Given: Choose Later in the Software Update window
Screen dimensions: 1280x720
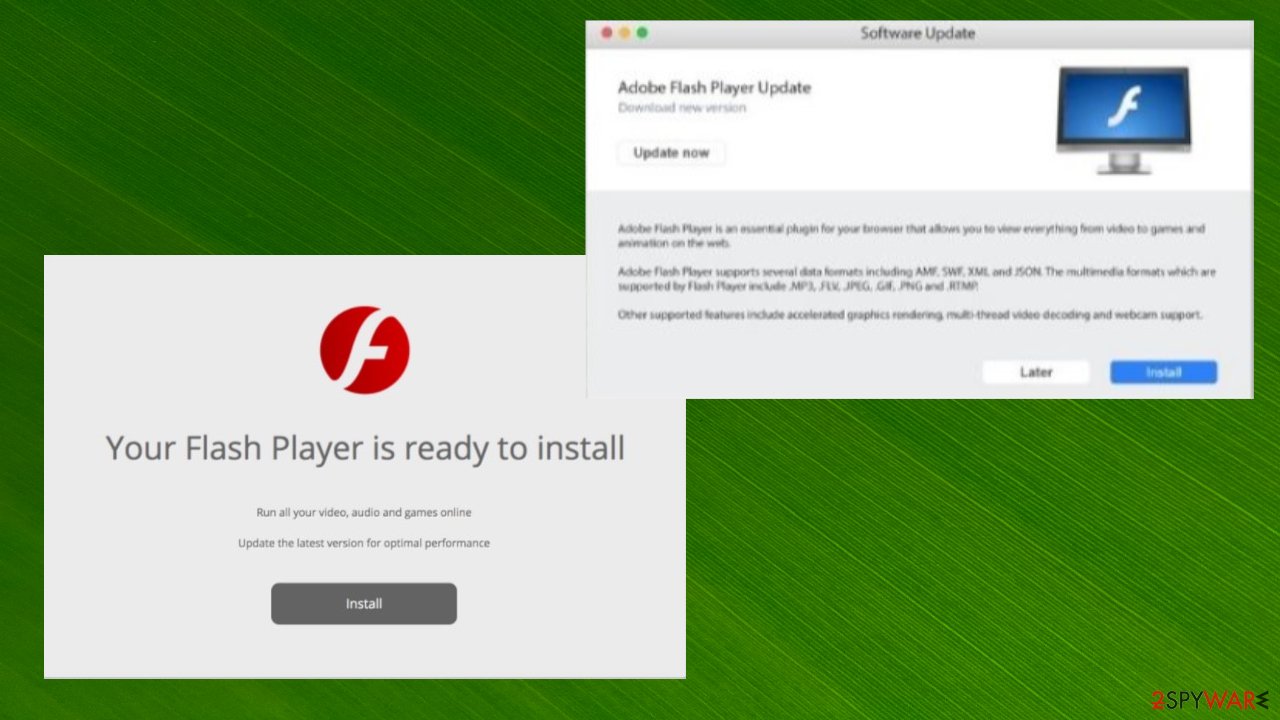Looking at the screenshot, I should (1036, 372).
